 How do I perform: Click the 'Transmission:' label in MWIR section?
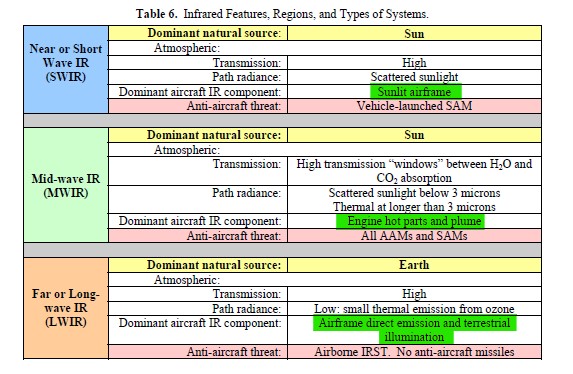[247, 164]
